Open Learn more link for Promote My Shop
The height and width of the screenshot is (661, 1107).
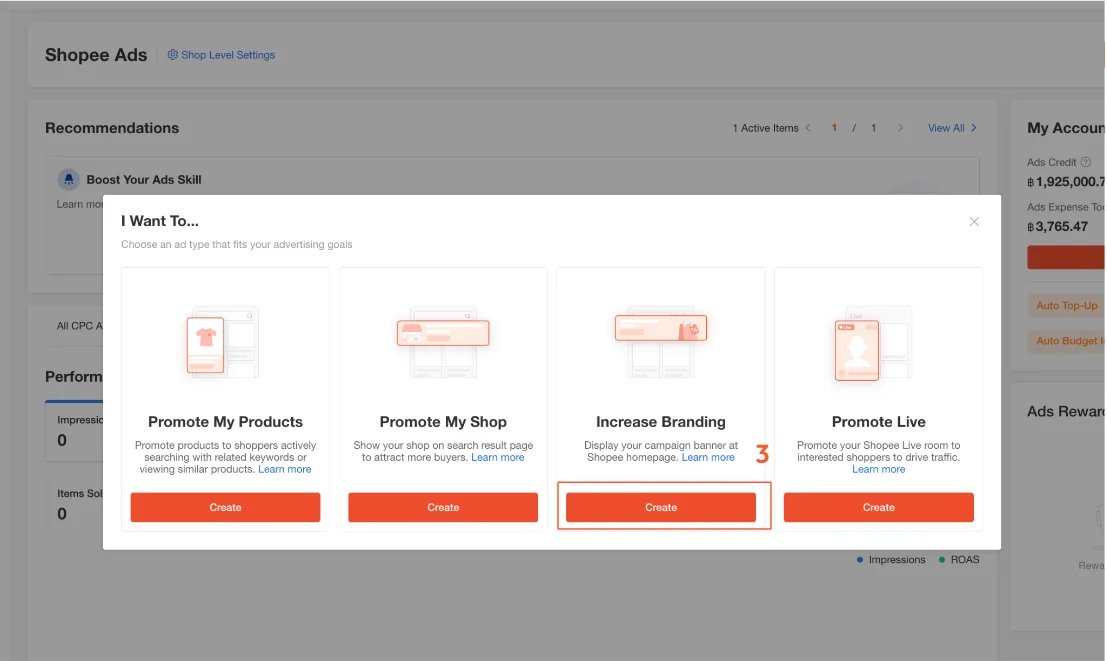click(498, 458)
